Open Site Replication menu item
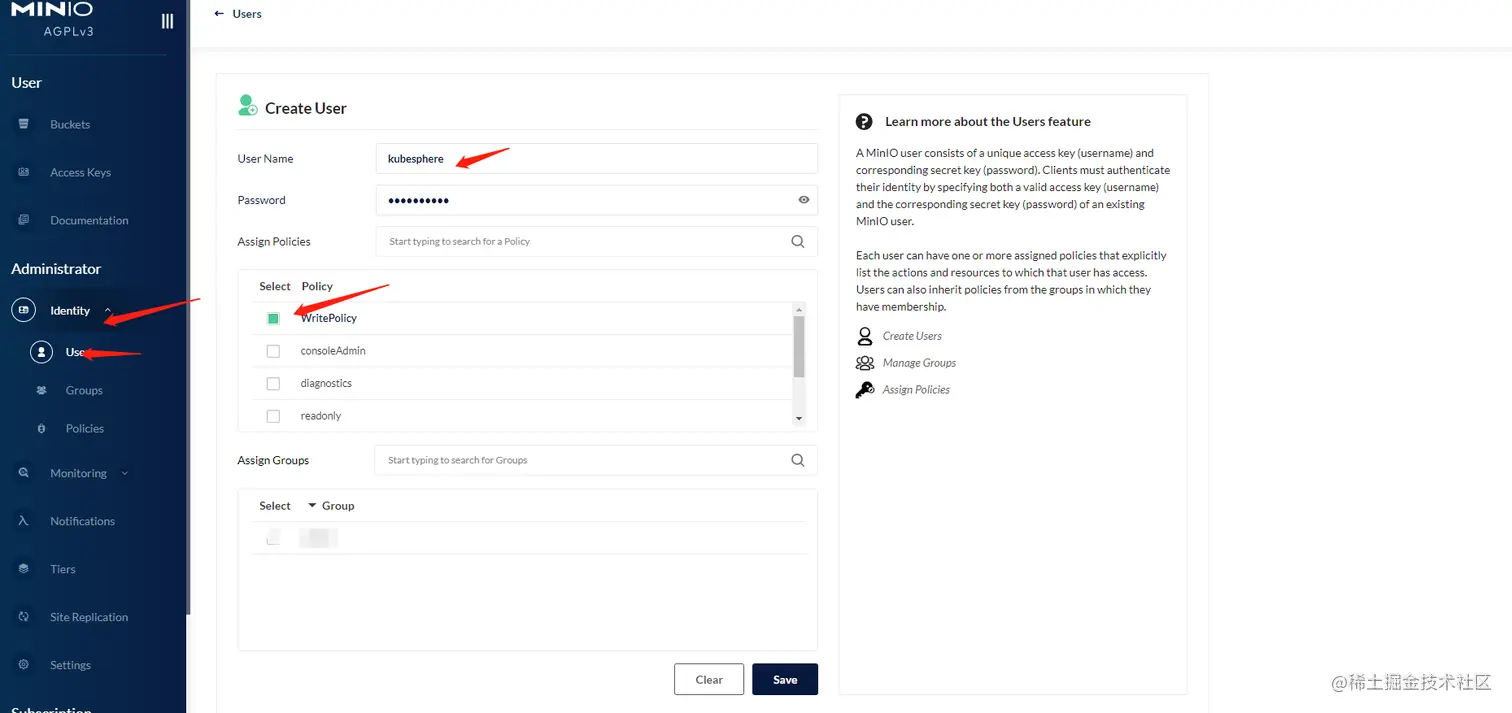 (x=89, y=618)
